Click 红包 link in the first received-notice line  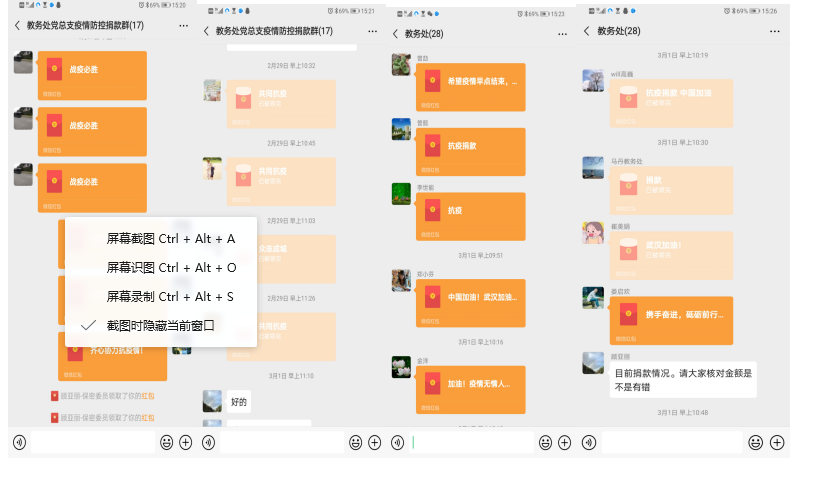pos(147,395)
